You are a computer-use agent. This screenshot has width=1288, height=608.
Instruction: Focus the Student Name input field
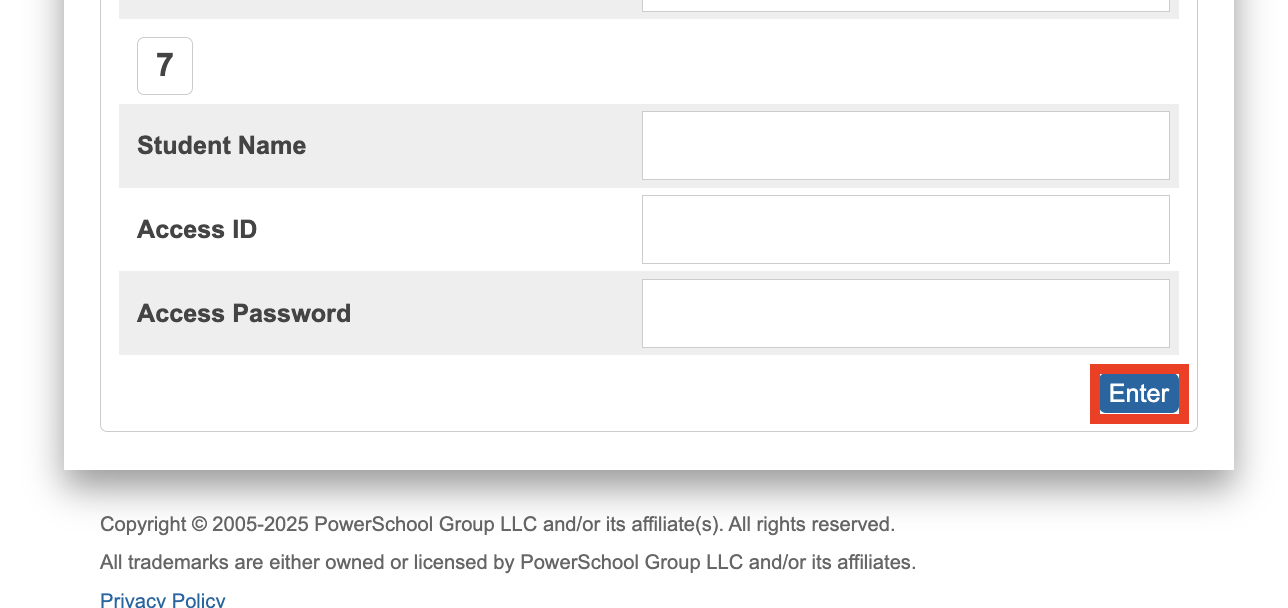click(905, 146)
